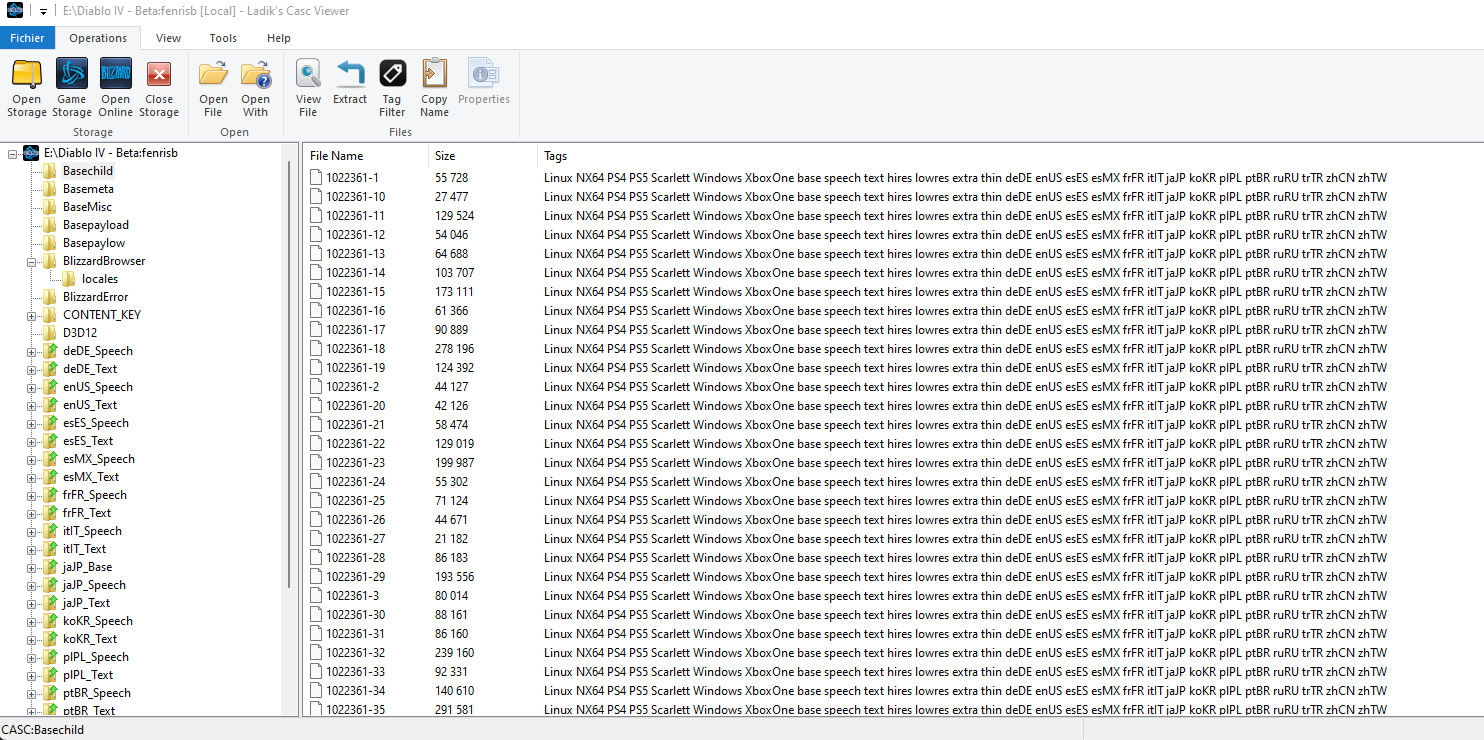This screenshot has width=1484, height=740.
Task: Expand the enUS_Speech tree node
Action: click(x=31, y=387)
